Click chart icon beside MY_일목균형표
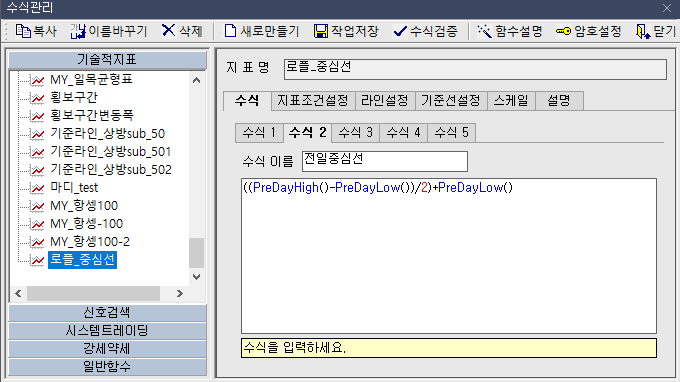Screen dimensions: 680x382 click(x=38, y=80)
